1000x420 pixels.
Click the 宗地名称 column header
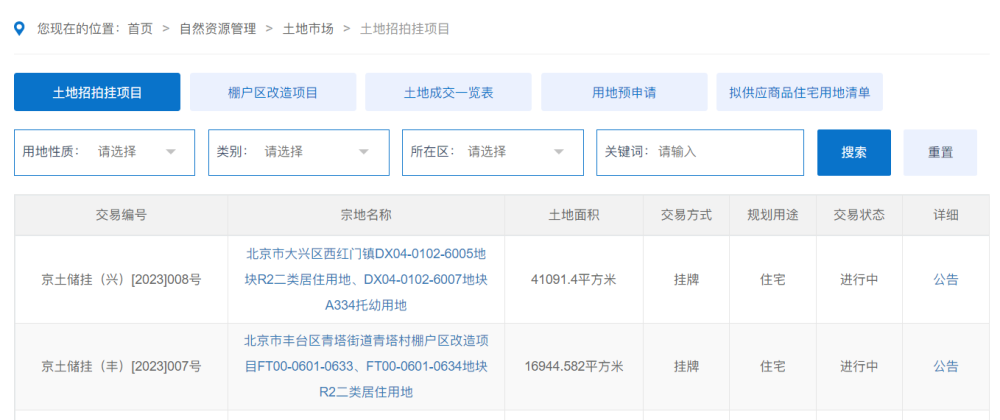[366, 215]
